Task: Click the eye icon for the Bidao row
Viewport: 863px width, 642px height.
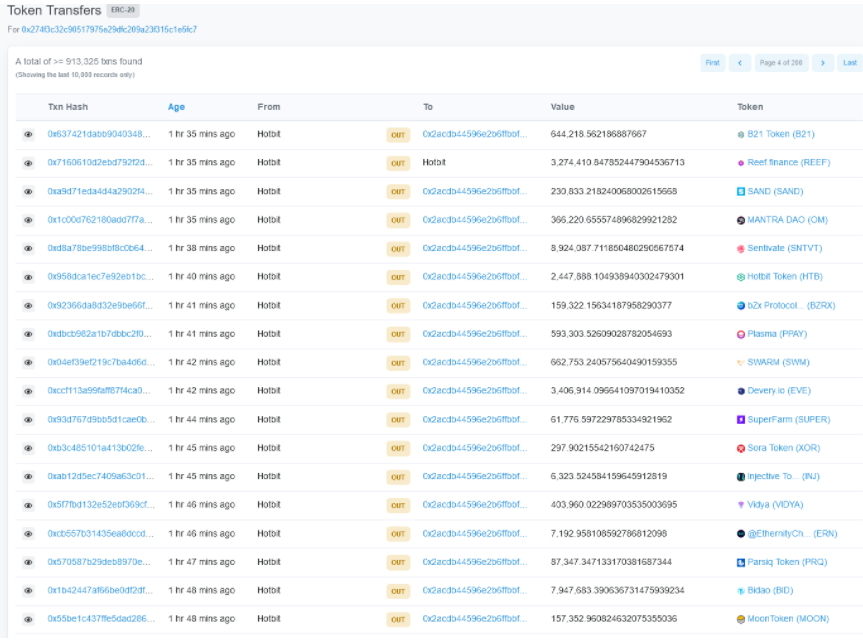Action: point(28,591)
